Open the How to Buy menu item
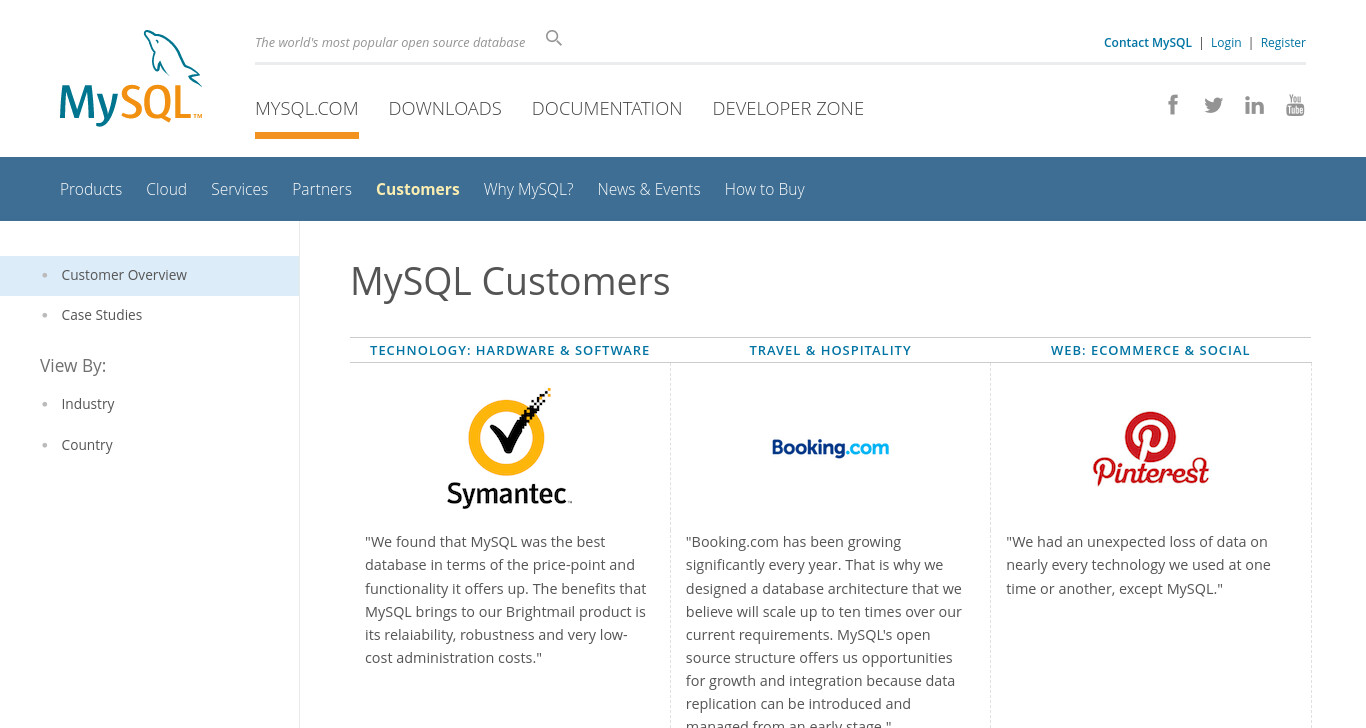Image resolution: width=1366 pixels, height=728 pixels. (x=765, y=189)
